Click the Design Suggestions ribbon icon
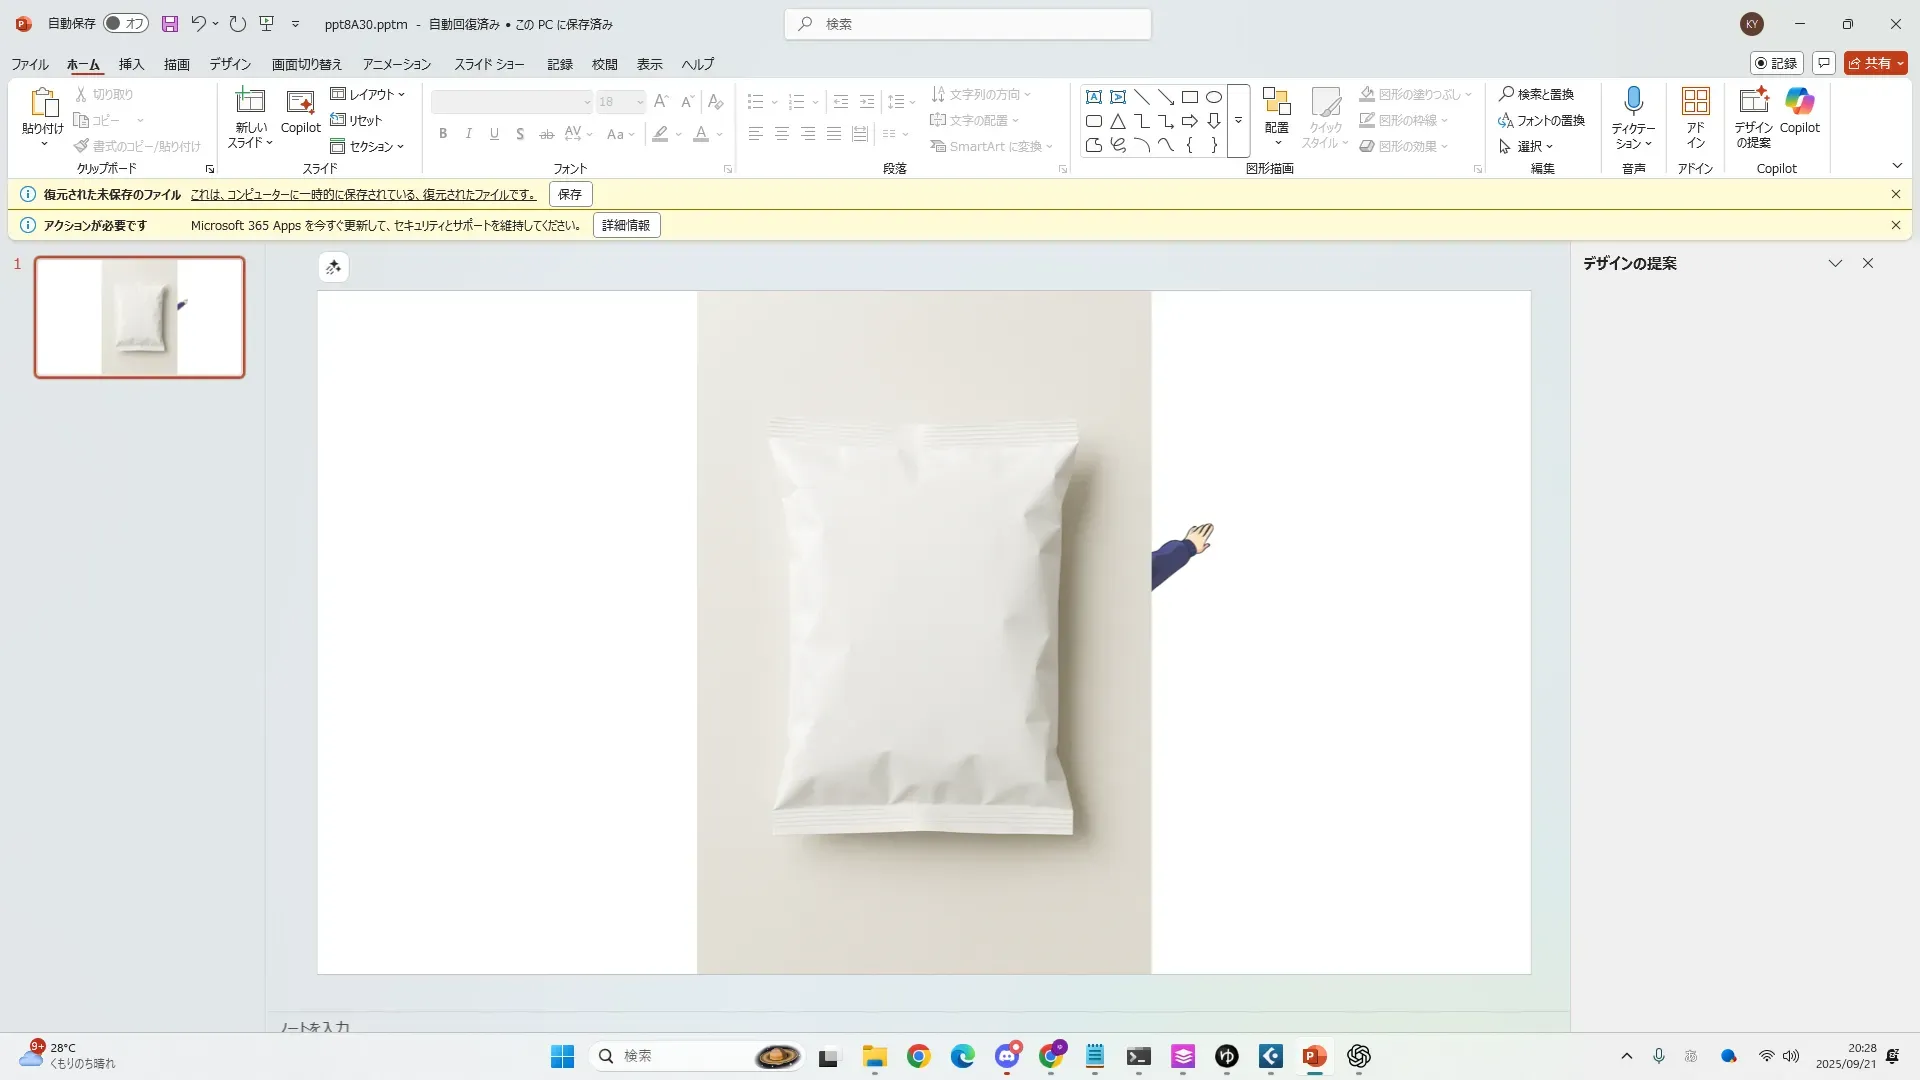The width and height of the screenshot is (1920, 1080). tap(1753, 101)
